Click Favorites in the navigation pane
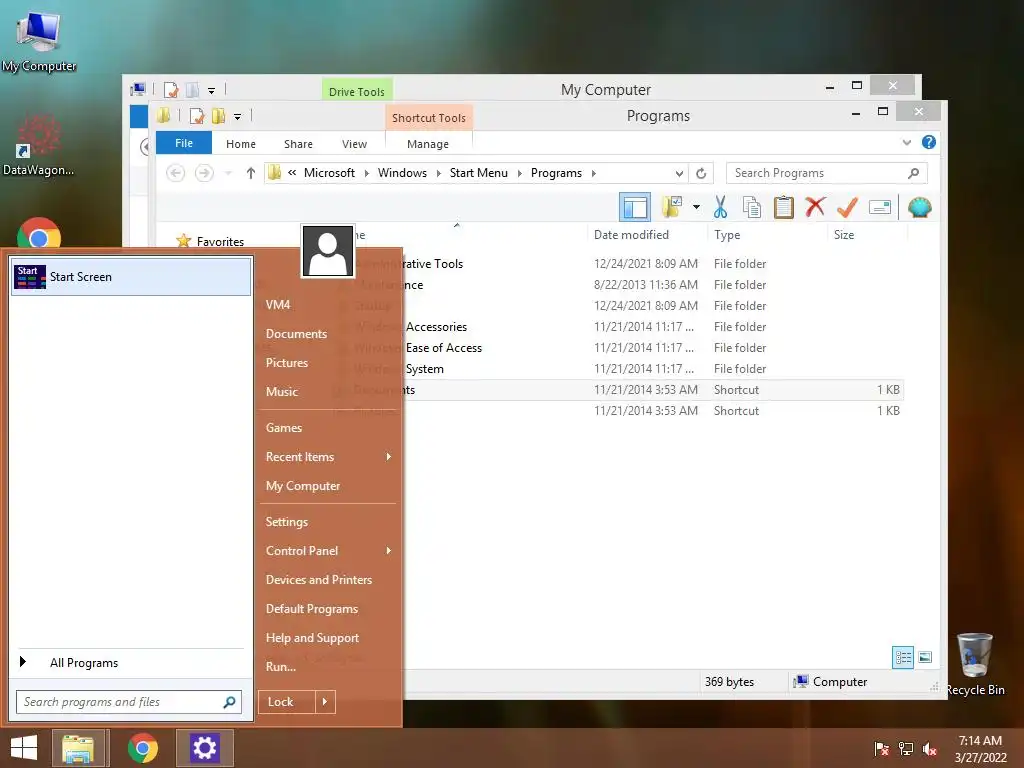Screen dimensions: 1024x768 click(x=220, y=242)
